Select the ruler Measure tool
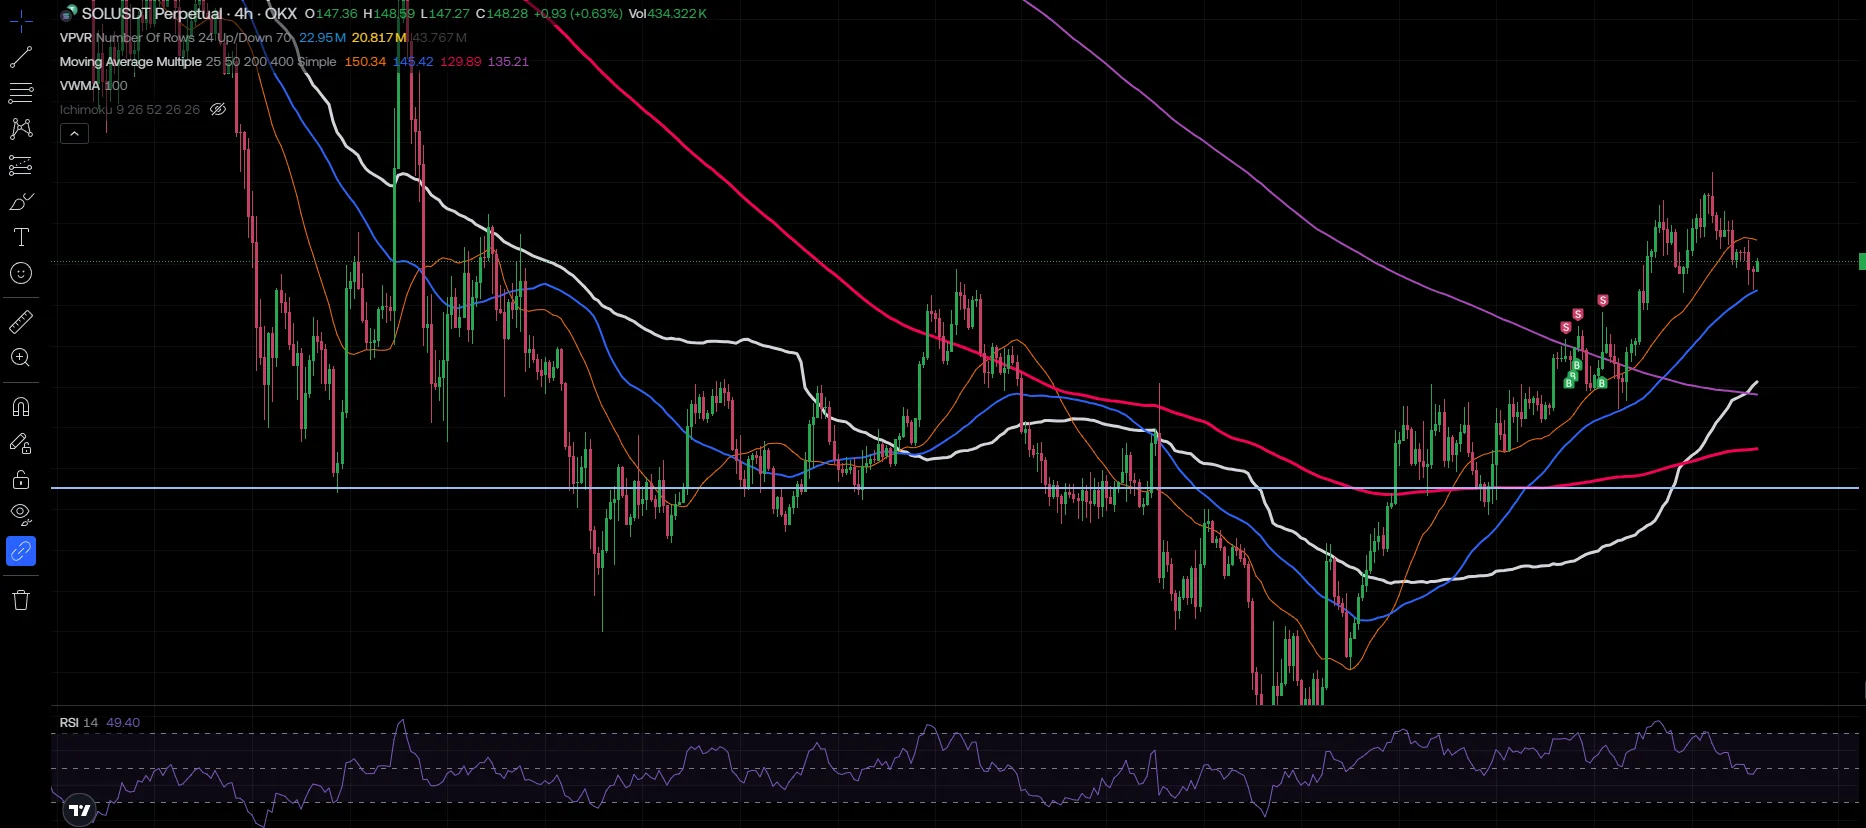 [x=21, y=322]
